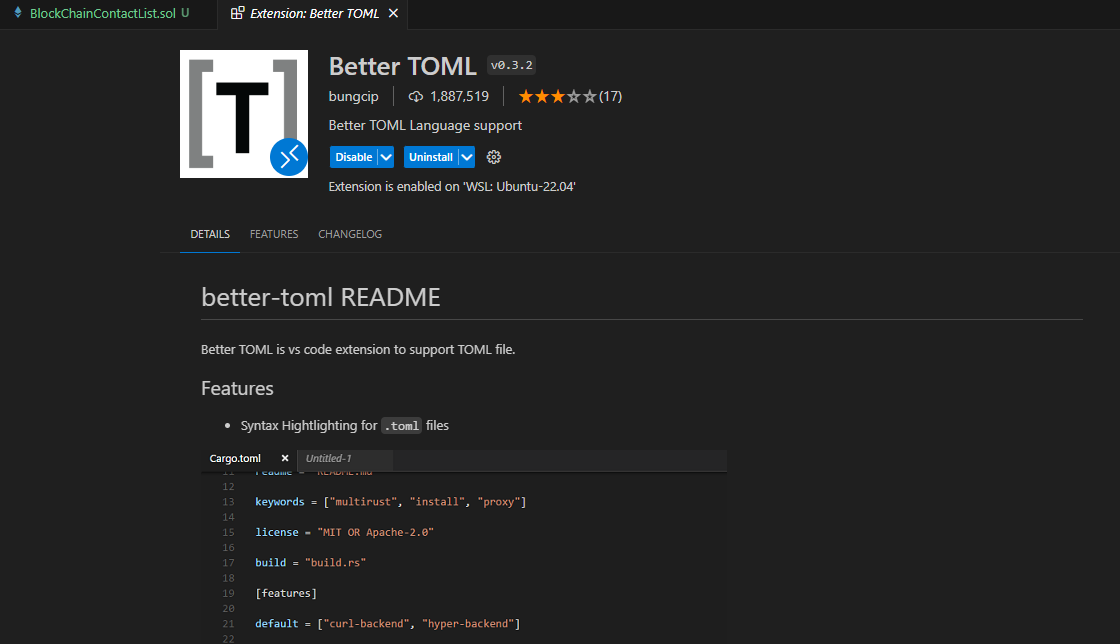Screen dimensions: 1120x644
Task: Click the large Better TOML logo
Action: [x=243, y=113]
